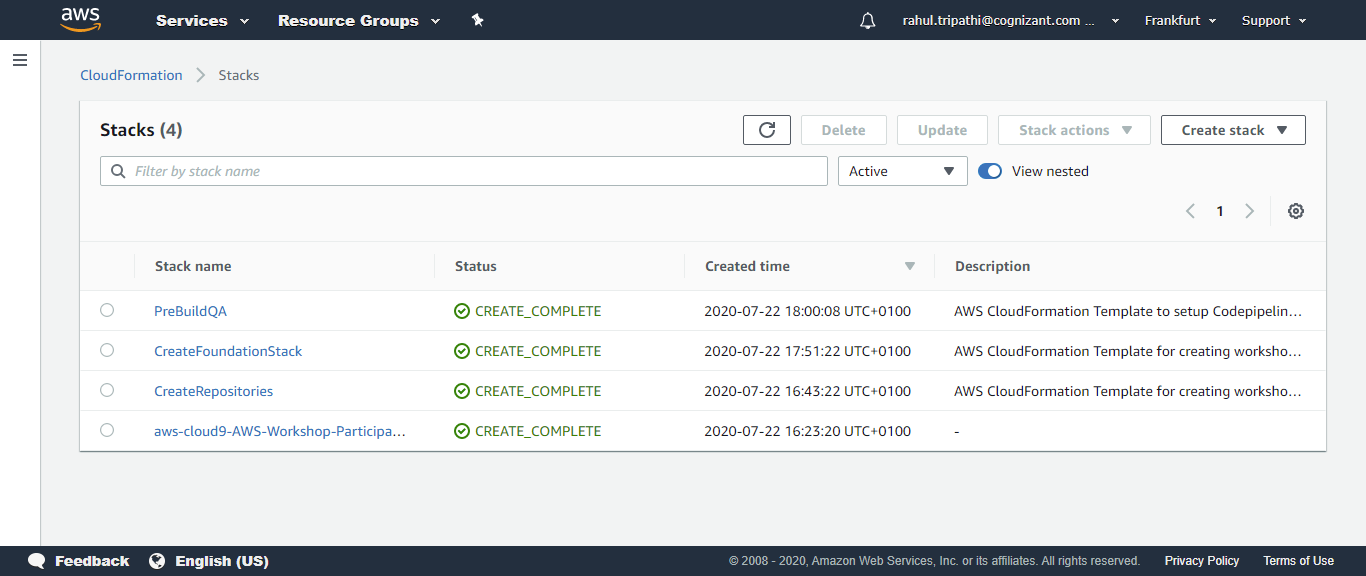Select the PreBuildQA stack radio button

(107, 310)
